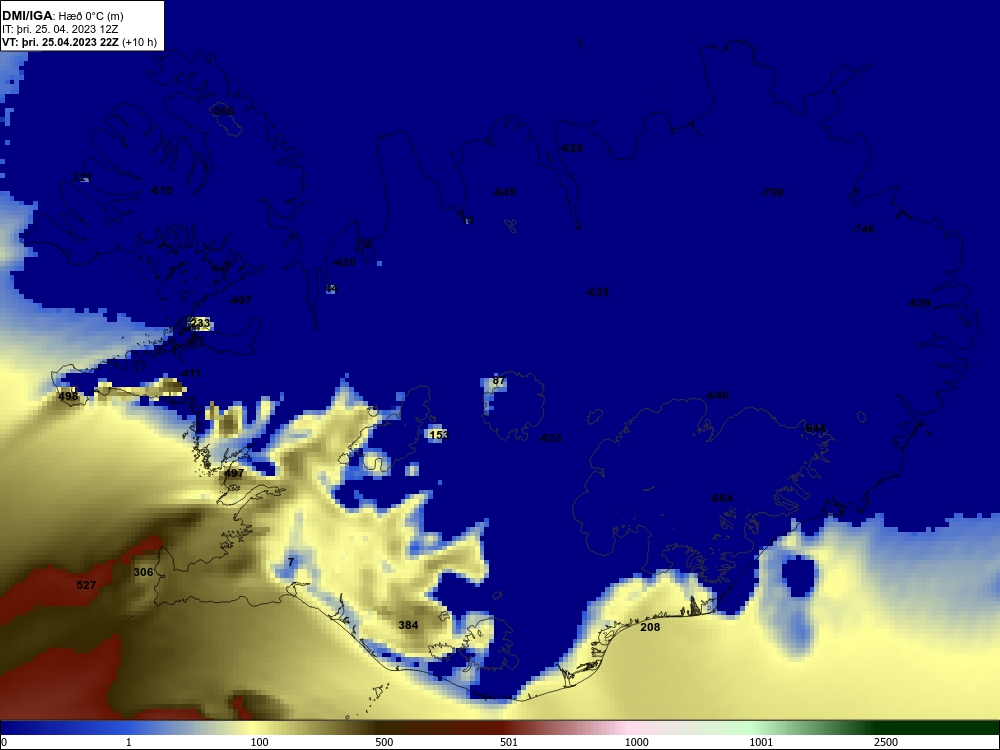The image size is (1000, 750).
Task: Click the -411 value on the map
Action: click(189, 373)
